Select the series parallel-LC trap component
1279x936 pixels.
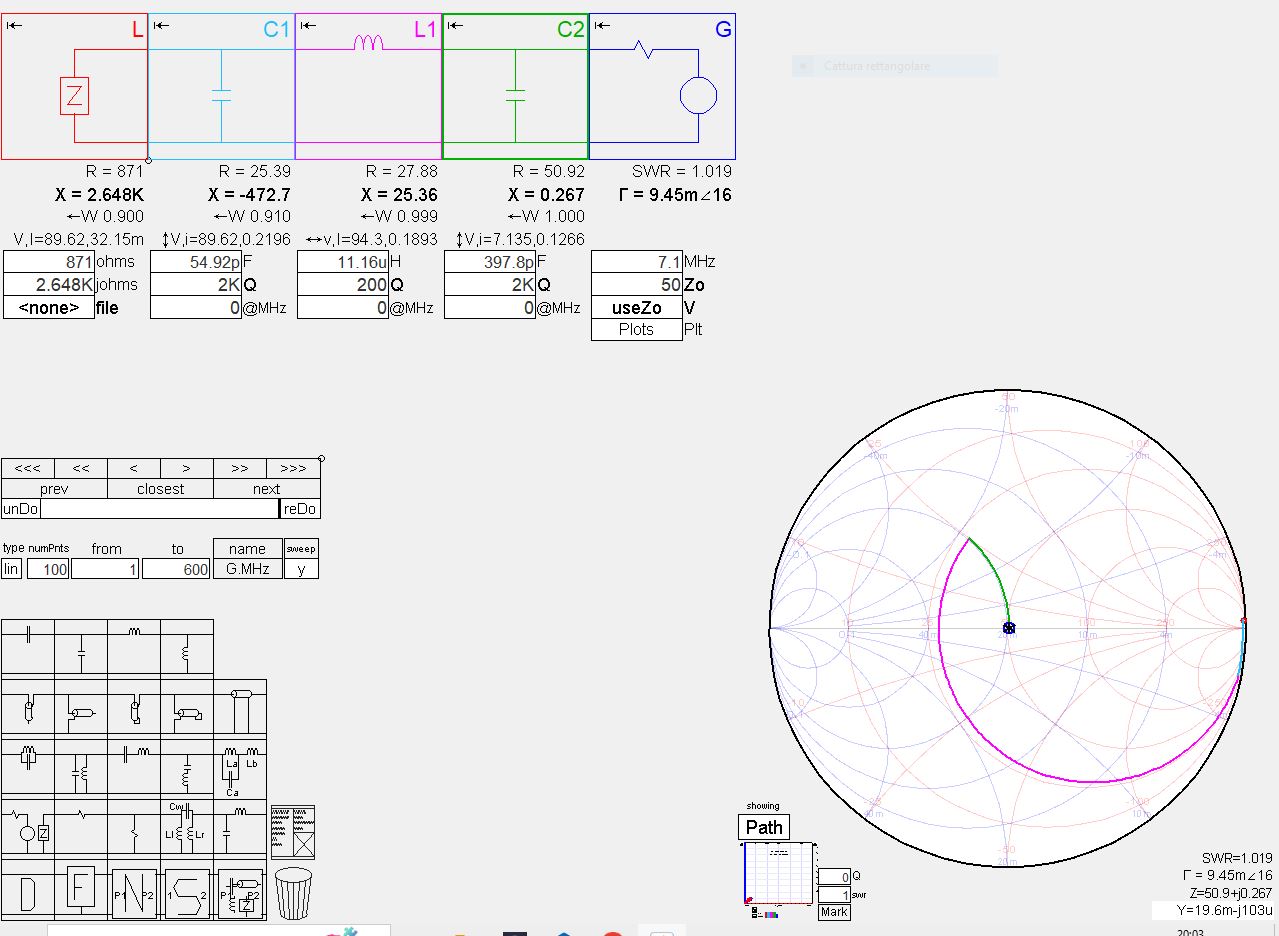pyautogui.click(x=28, y=767)
